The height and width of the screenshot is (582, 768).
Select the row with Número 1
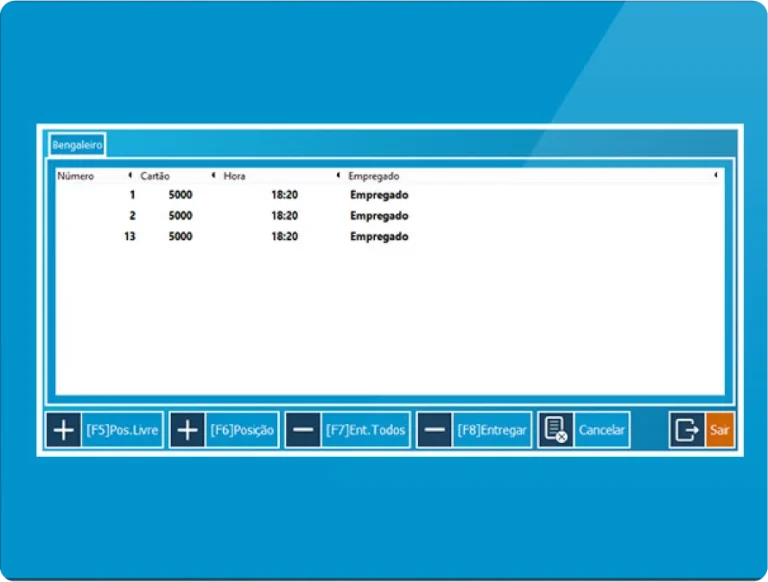(x=300, y=195)
